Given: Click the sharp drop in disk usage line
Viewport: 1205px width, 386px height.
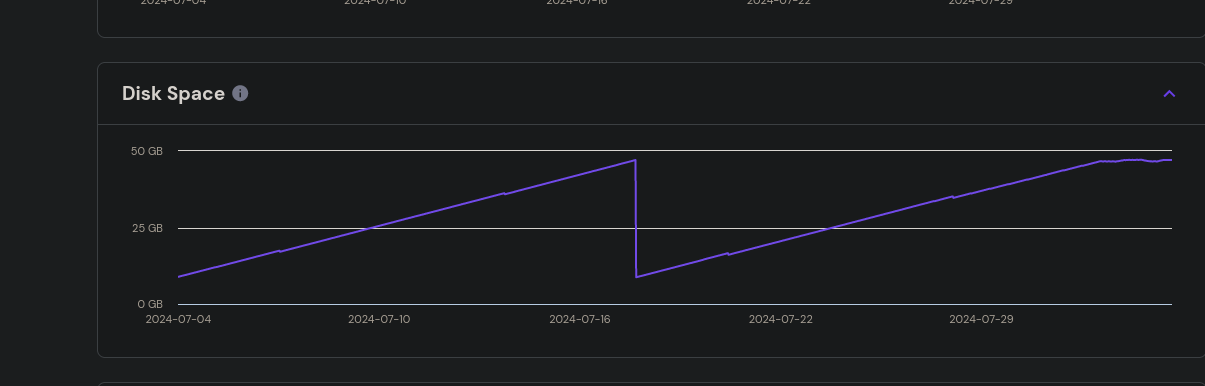Looking at the screenshot, I should pyautogui.click(x=636, y=218).
